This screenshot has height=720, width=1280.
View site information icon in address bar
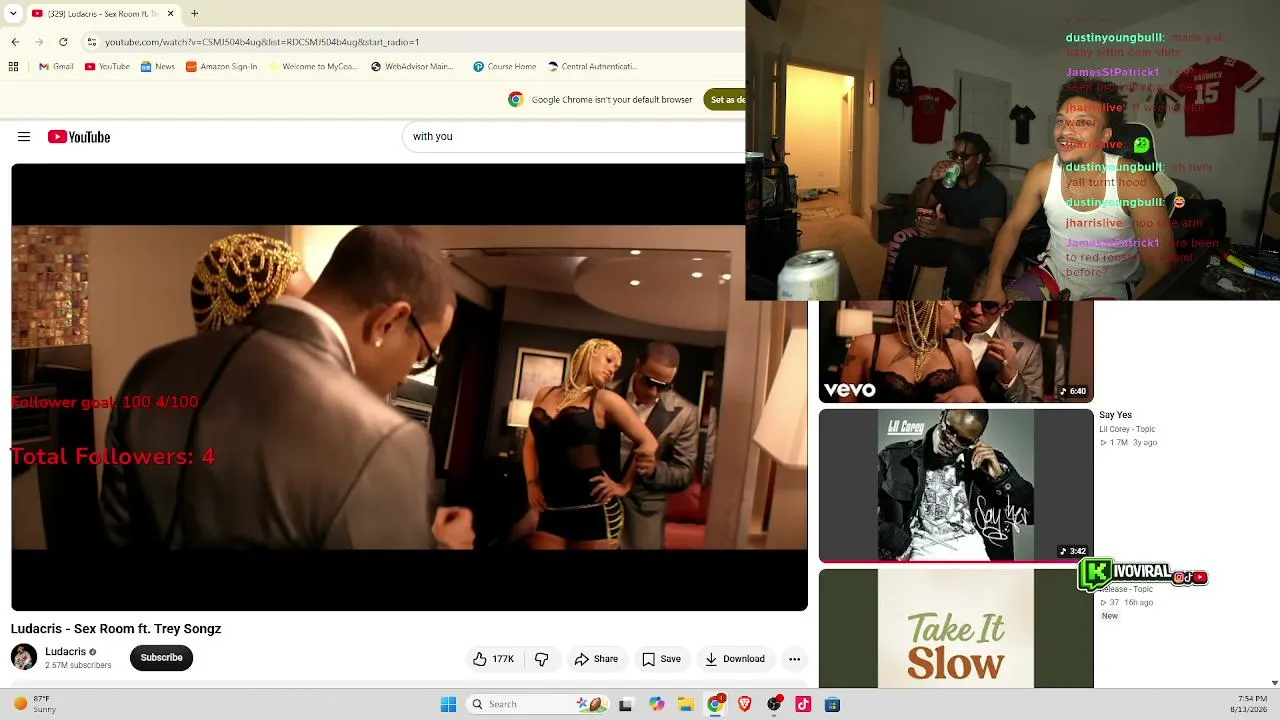click(92, 42)
